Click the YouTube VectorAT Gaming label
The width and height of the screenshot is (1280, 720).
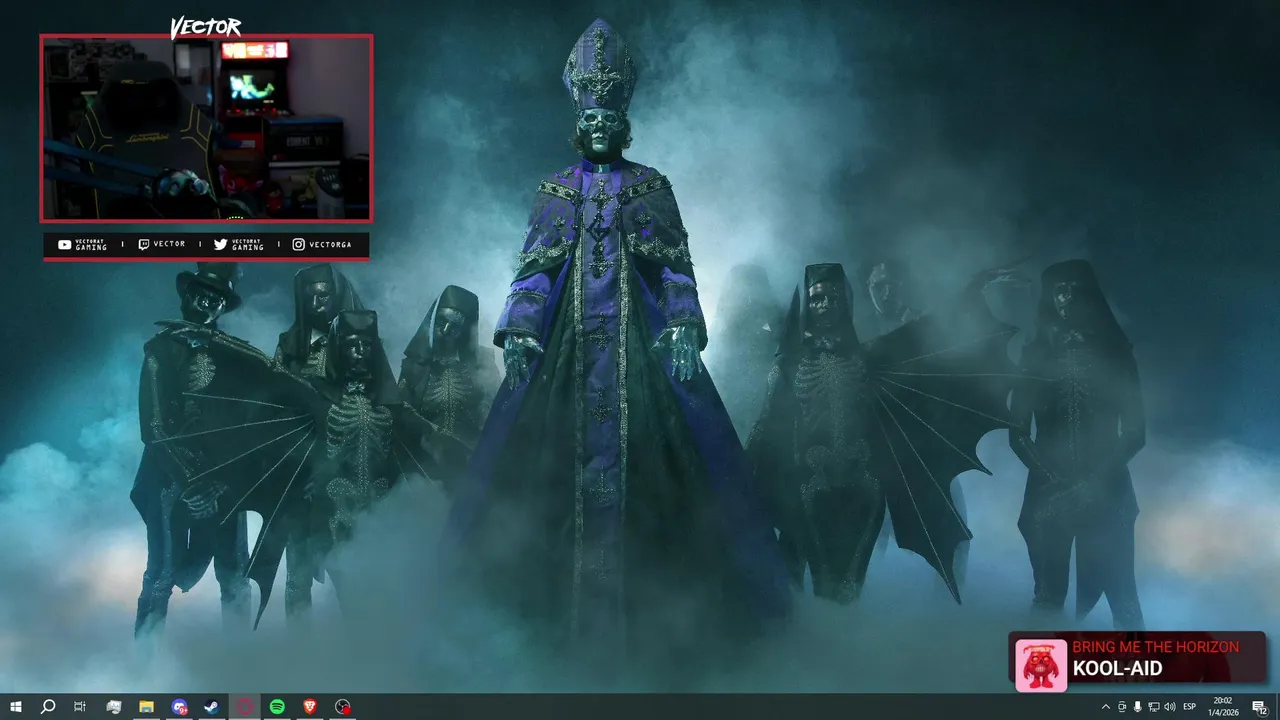coord(82,244)
